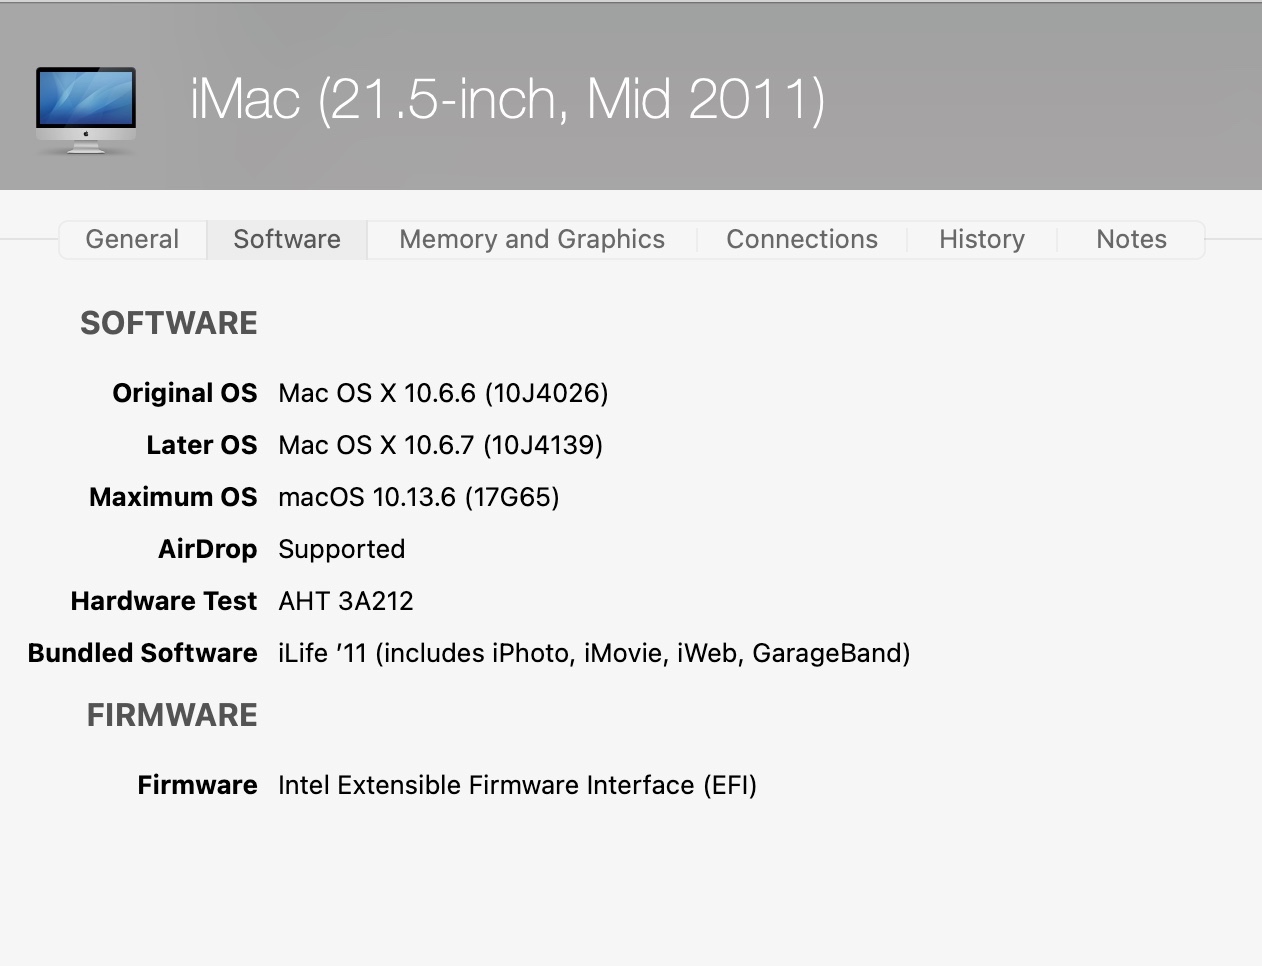Select the Software tab
Screen dimensions: 1262x966
(287, 239)
